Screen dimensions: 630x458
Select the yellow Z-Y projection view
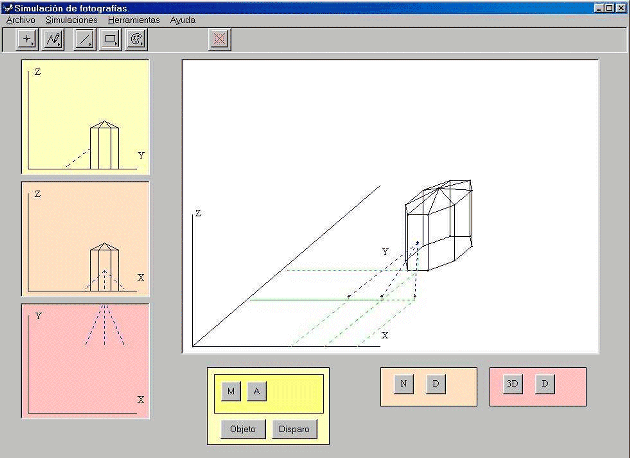(x=86, y=117)
